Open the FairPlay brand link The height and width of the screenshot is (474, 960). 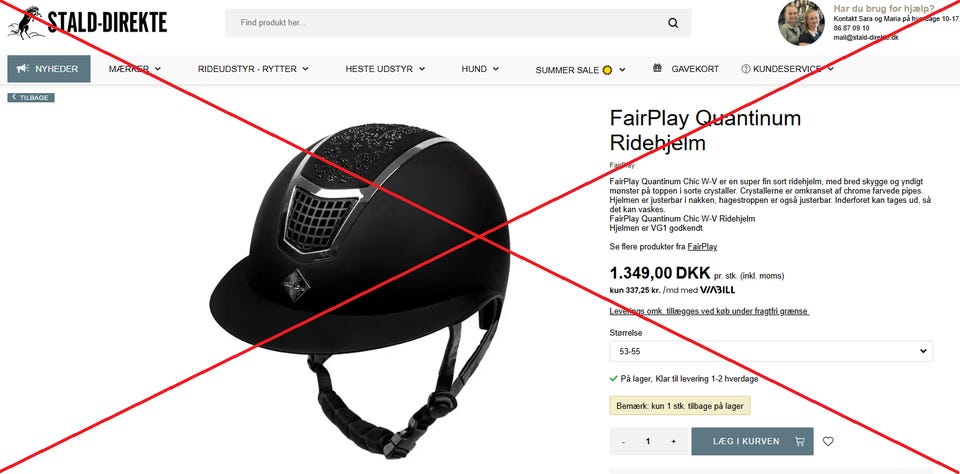point(702,247)
